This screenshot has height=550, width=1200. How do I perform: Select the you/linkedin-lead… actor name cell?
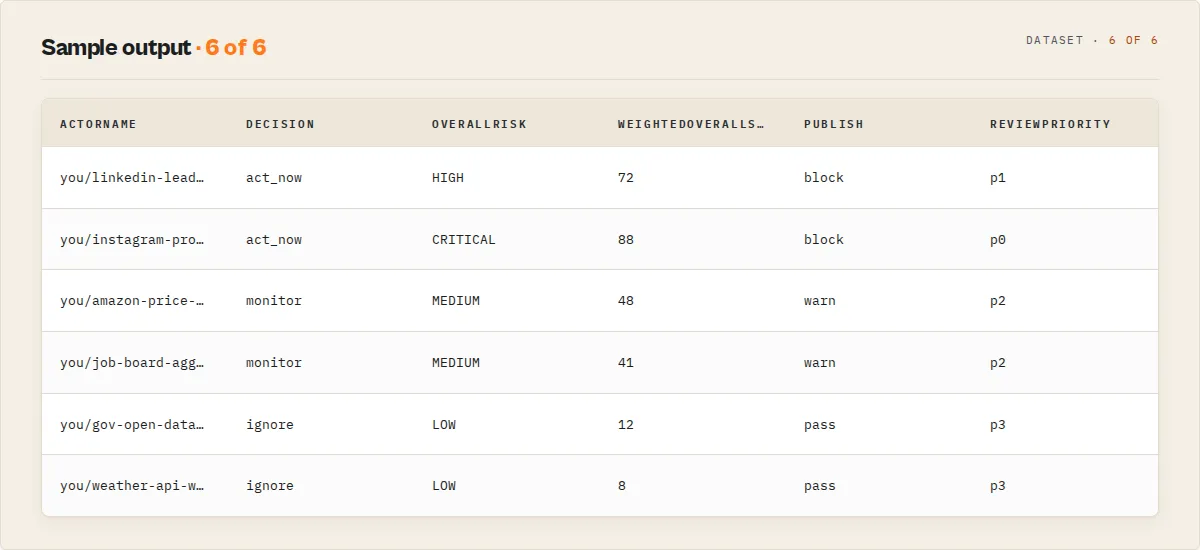click(x=132, y=178)
